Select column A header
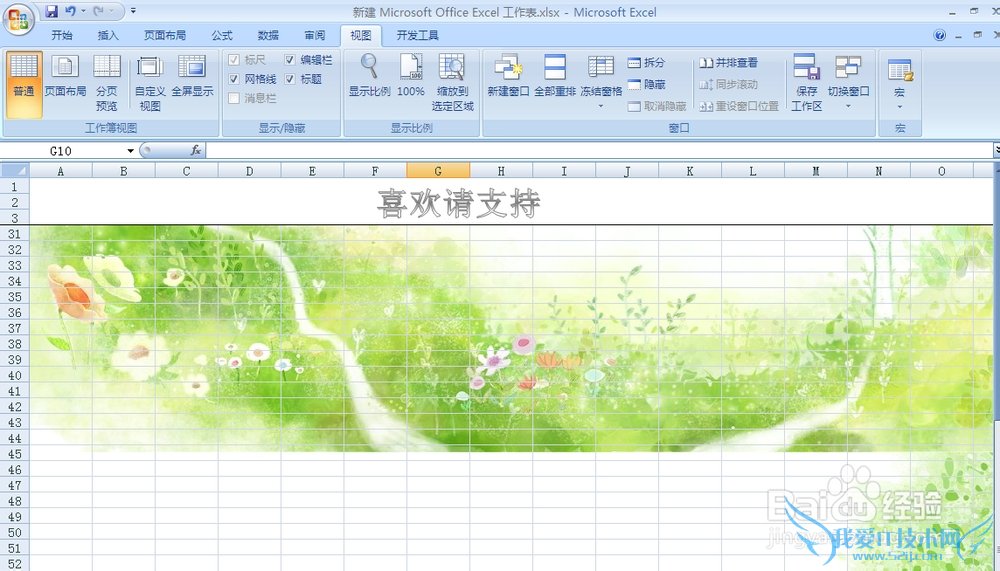 (61, 170)
